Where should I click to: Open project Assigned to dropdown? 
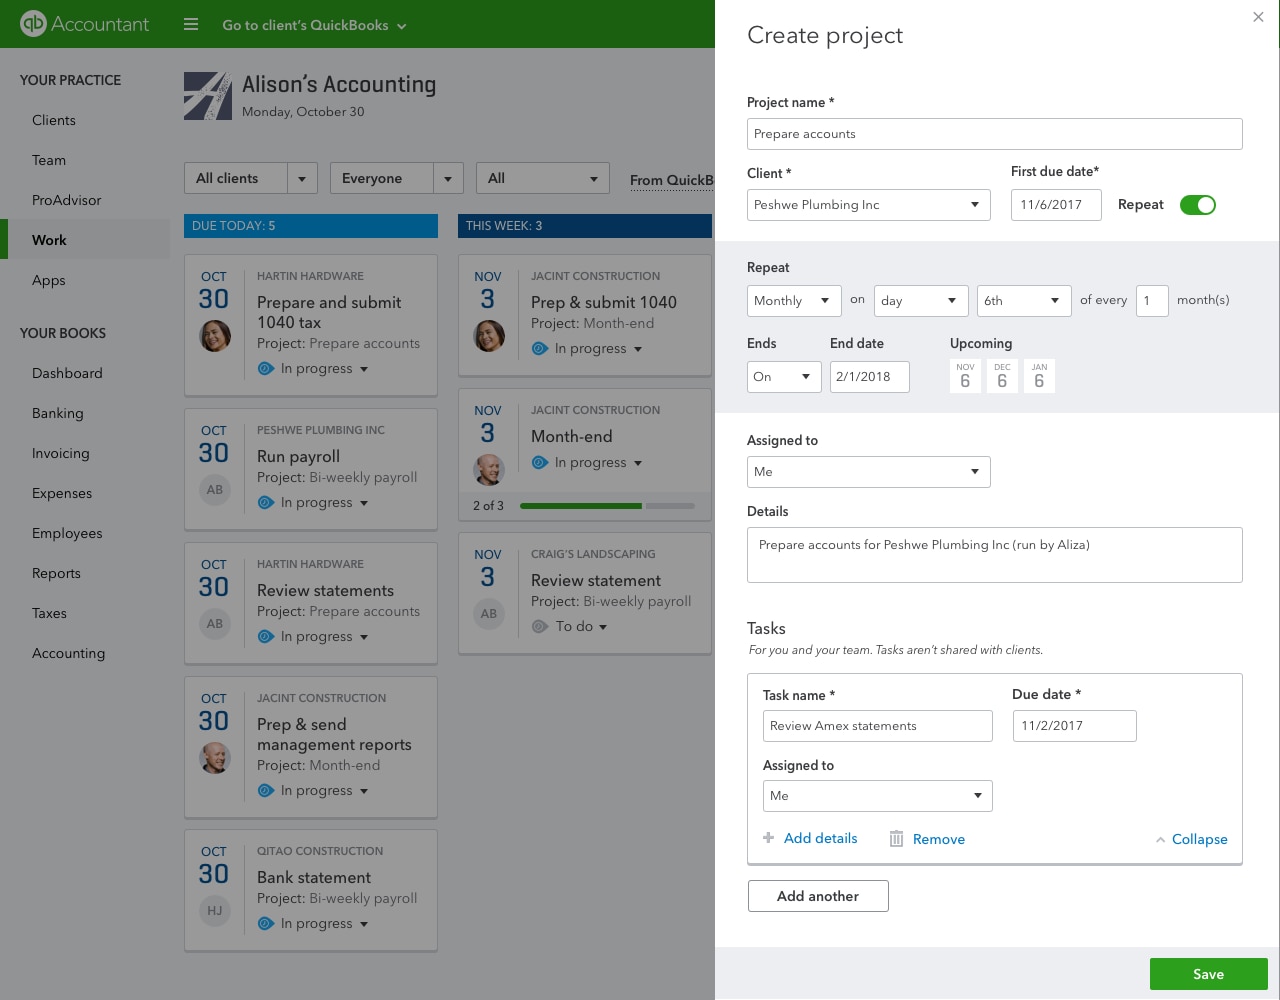click(x=869, y=472)
